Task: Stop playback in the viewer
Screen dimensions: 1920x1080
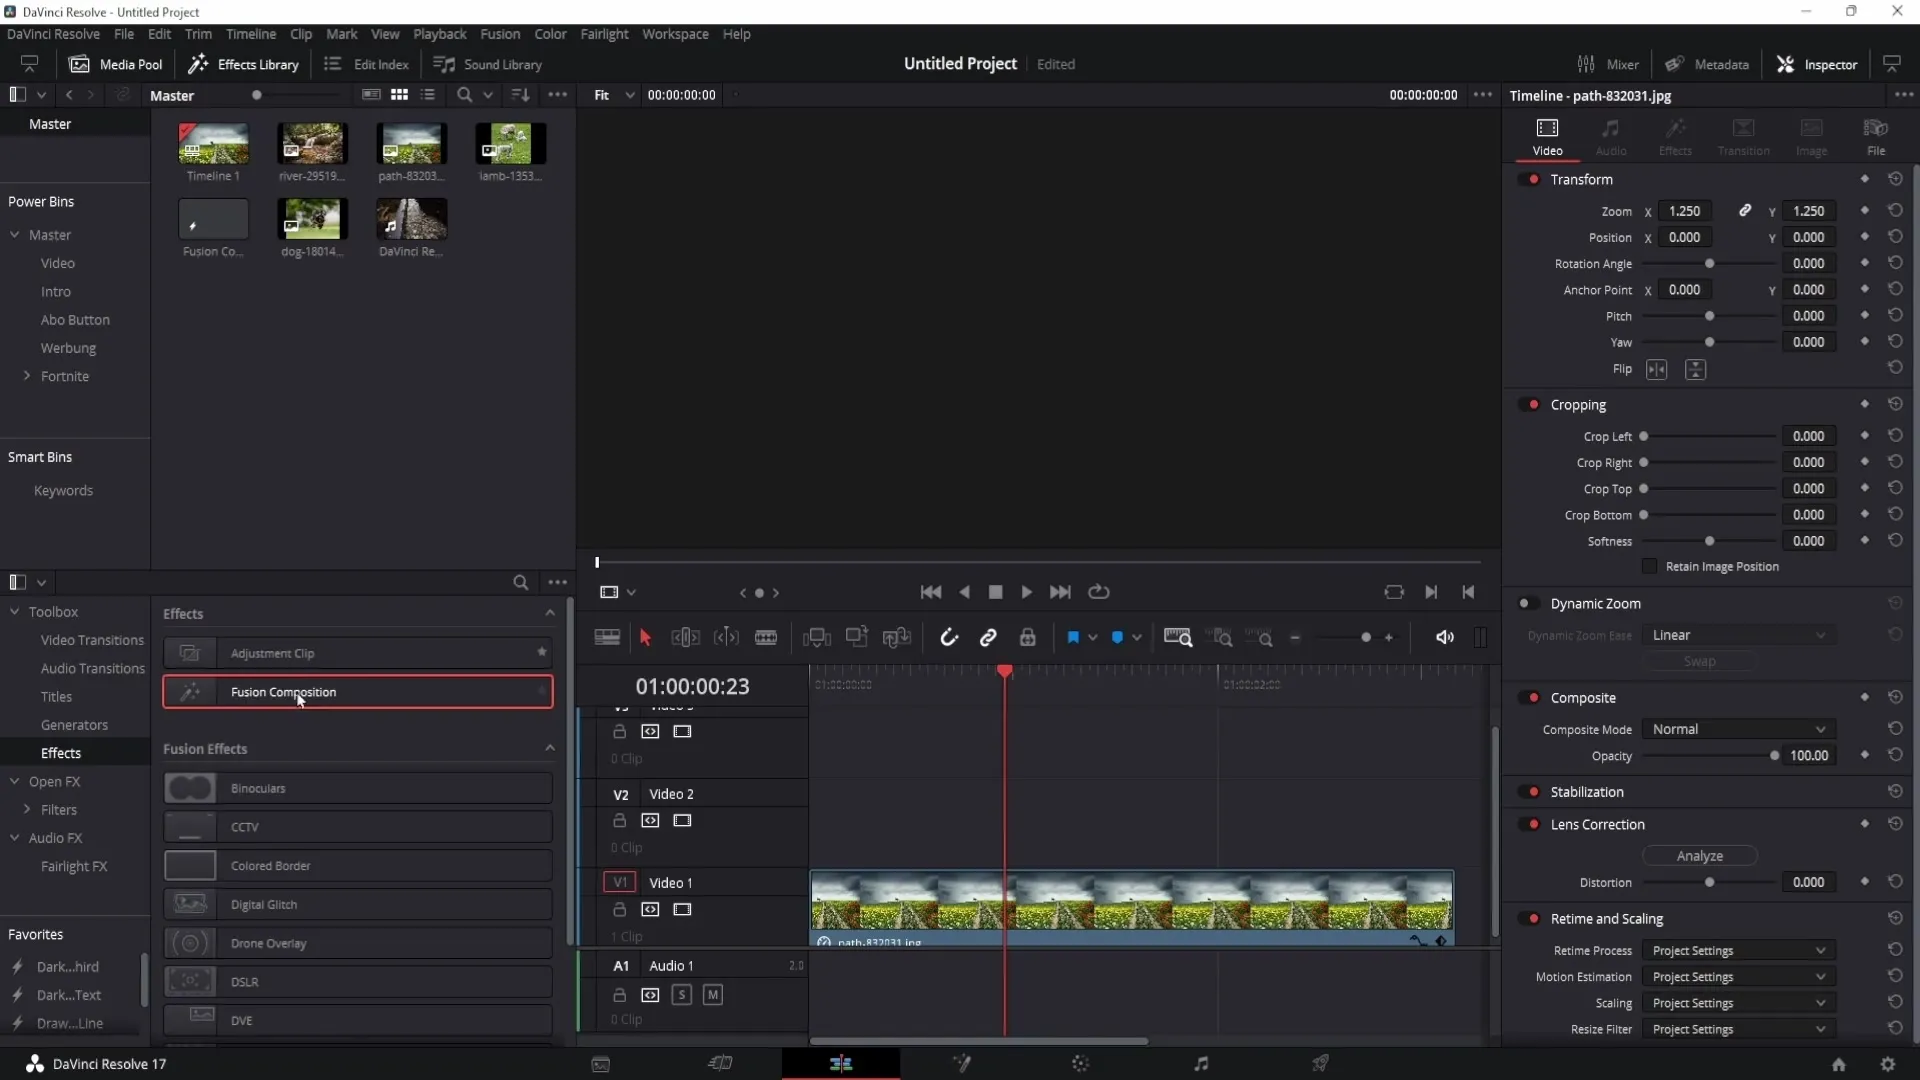Action: point(995,592)
